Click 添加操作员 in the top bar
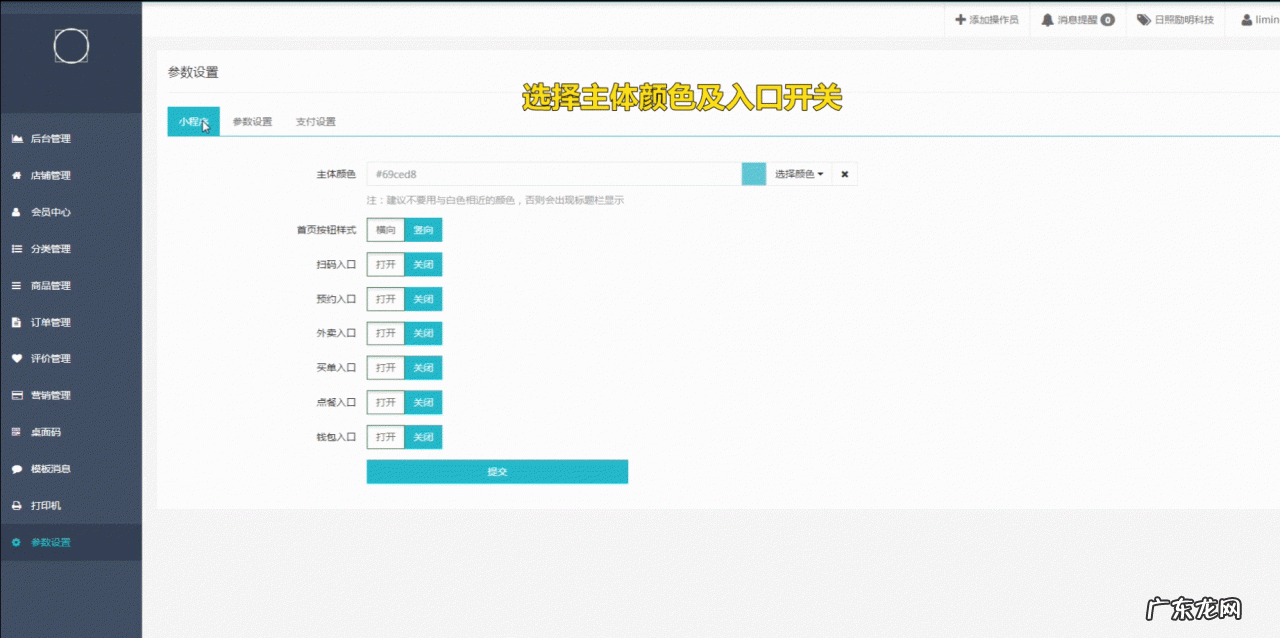 coord(986,19)
